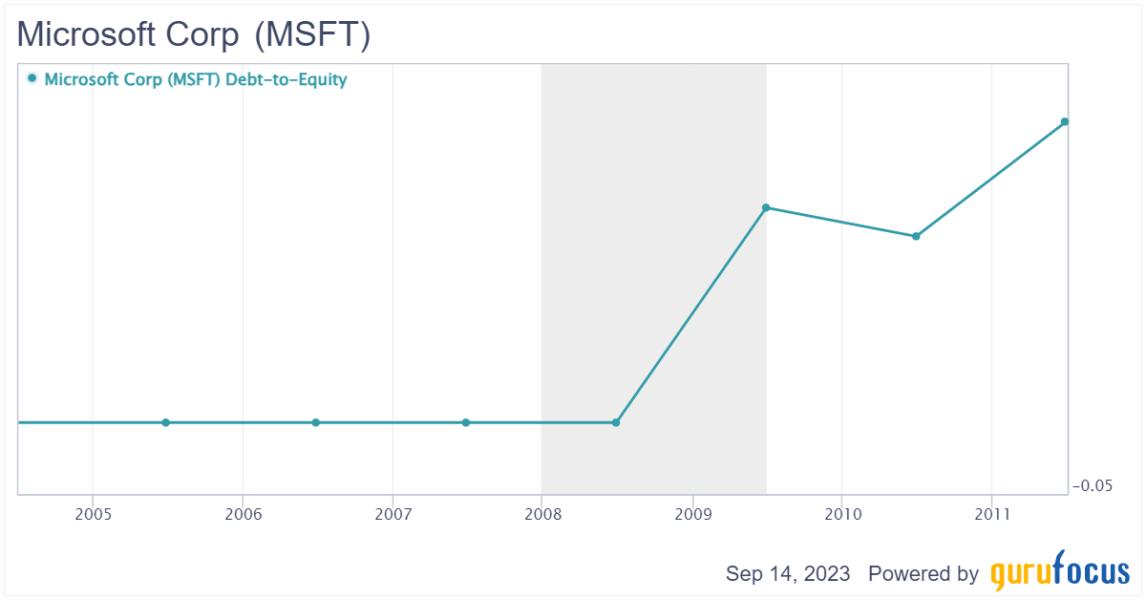This screenshot has width=1146, height=600.
Task: Click the Microsoft Corp (MSFT) title
Action: (194, 34)
